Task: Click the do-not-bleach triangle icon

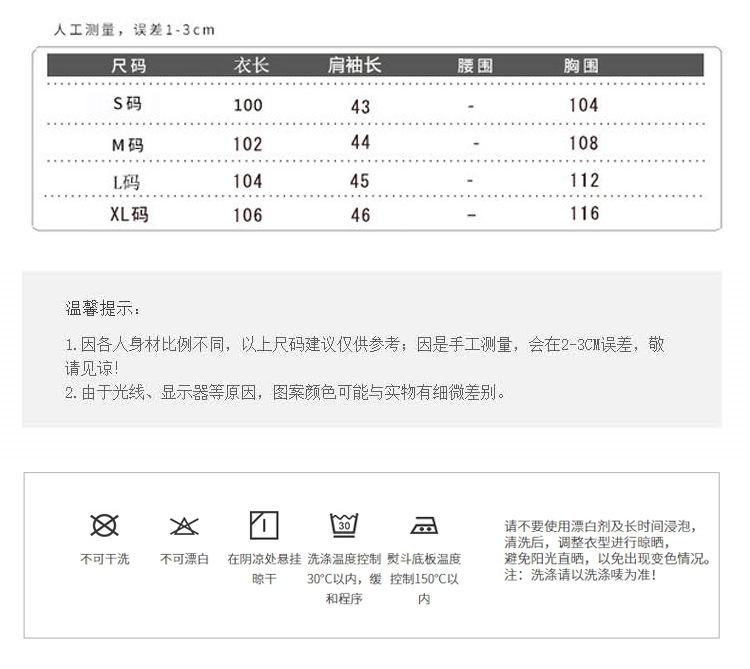Action: click(x=184, y=525)
